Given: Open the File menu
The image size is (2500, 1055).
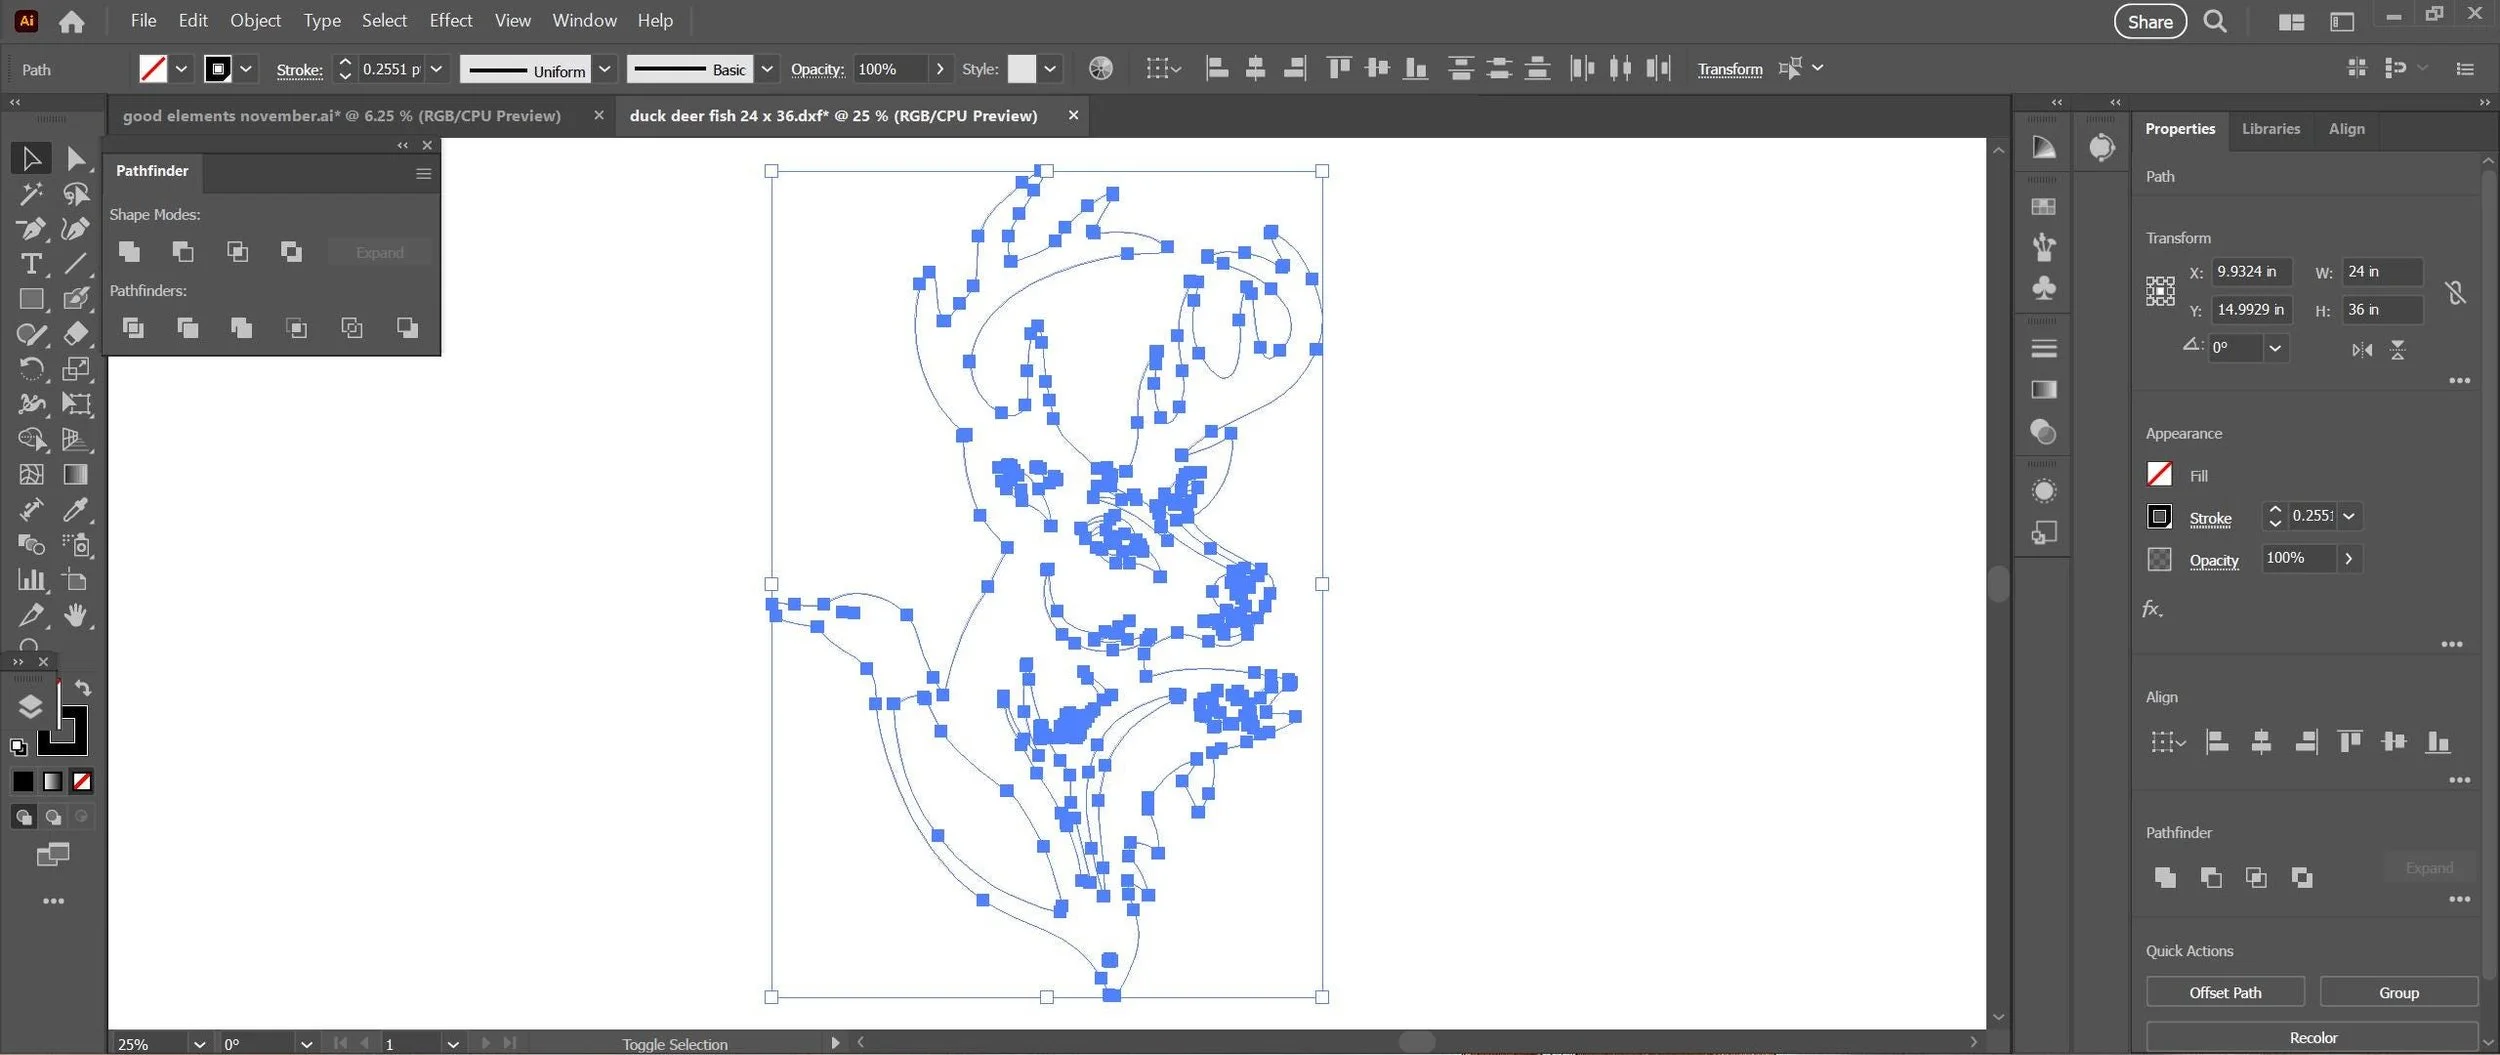Looking at the screenshot, I should 144,20.
